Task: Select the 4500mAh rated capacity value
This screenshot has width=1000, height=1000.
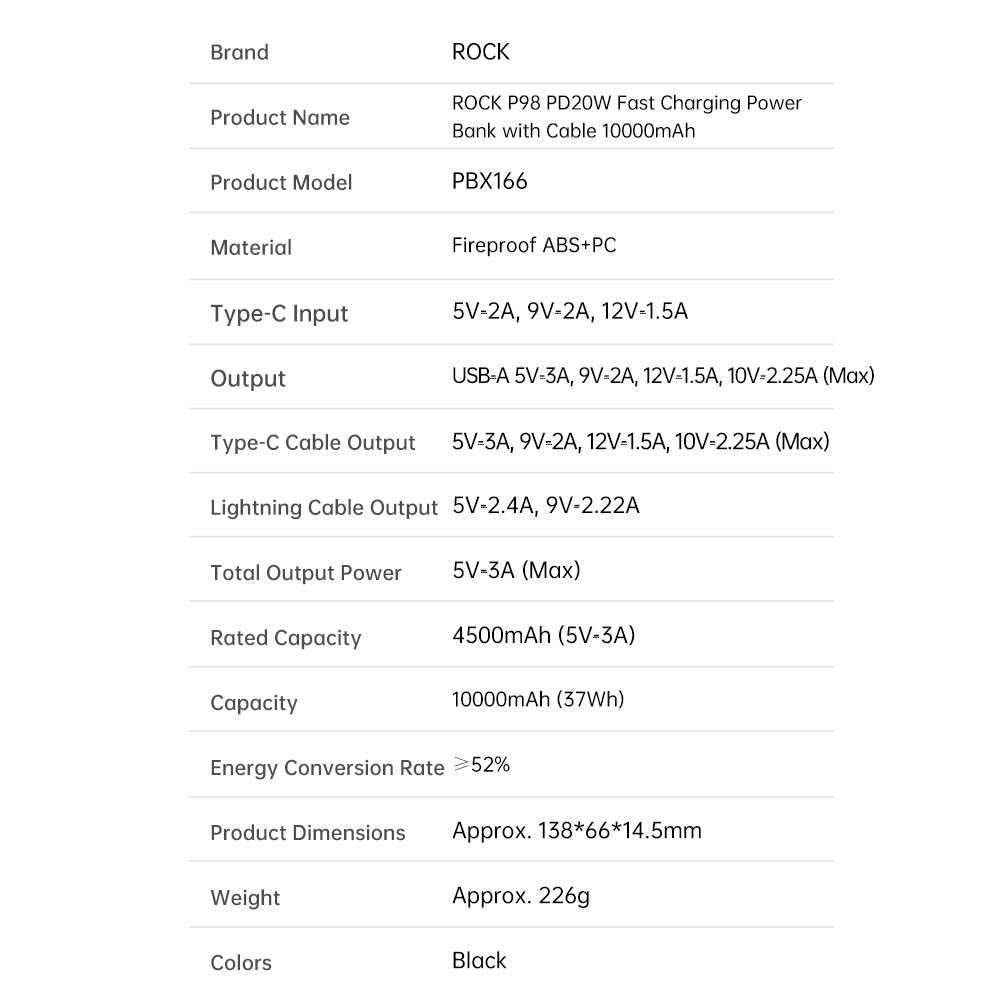Action: pos(543,635)
